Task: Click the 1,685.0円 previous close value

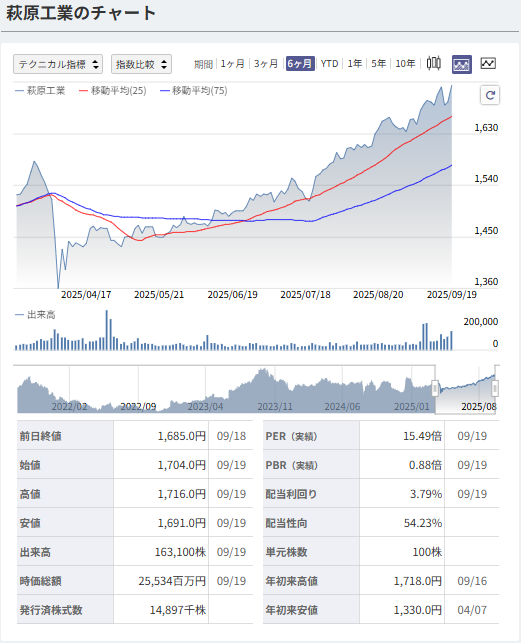Action: click(182, 436)
